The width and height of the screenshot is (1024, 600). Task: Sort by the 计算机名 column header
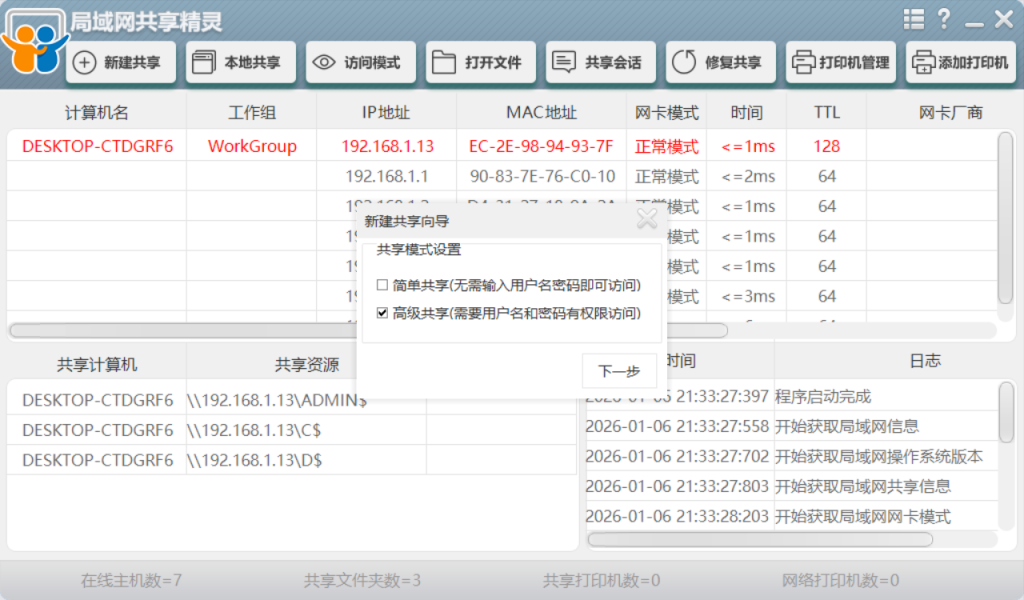[96, 113]
